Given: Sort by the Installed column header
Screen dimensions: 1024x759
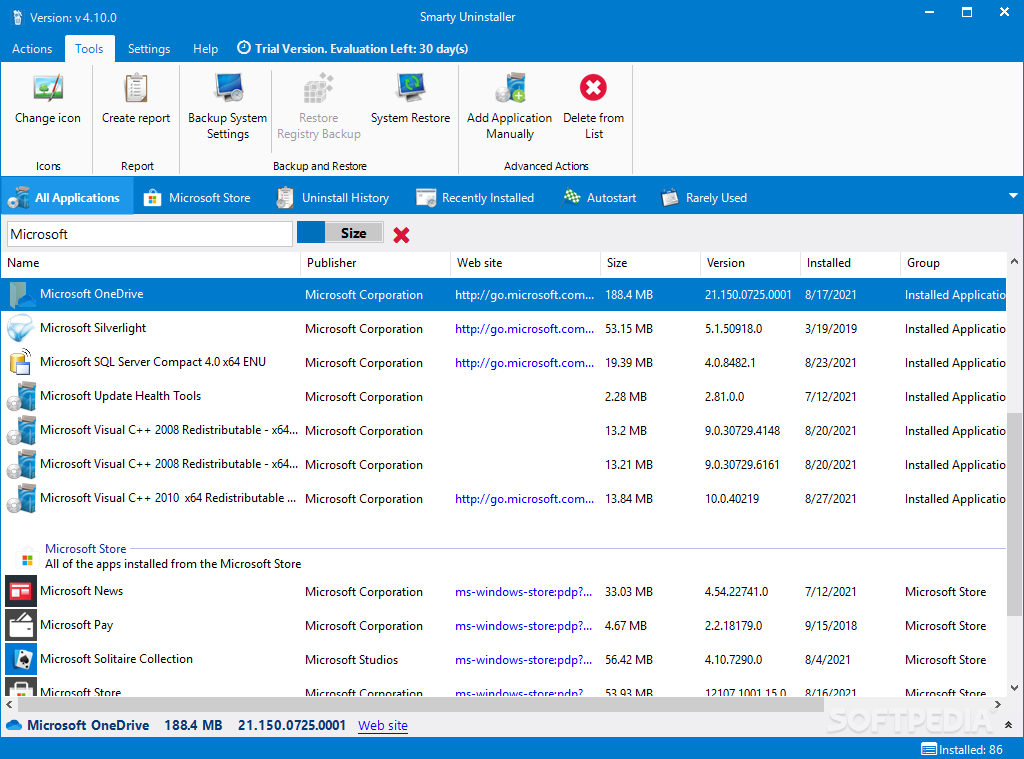Looking at the screenshot, I should [x=850, y=263].
